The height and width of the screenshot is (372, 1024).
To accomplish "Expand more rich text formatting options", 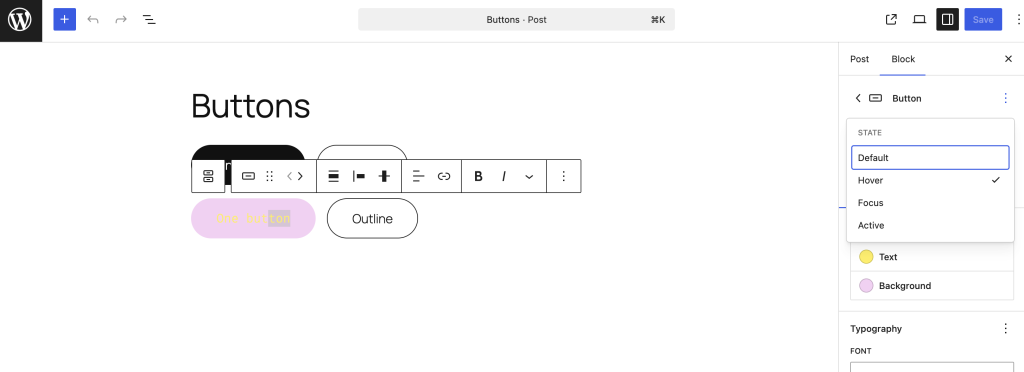I will click(x=529, y=176).
